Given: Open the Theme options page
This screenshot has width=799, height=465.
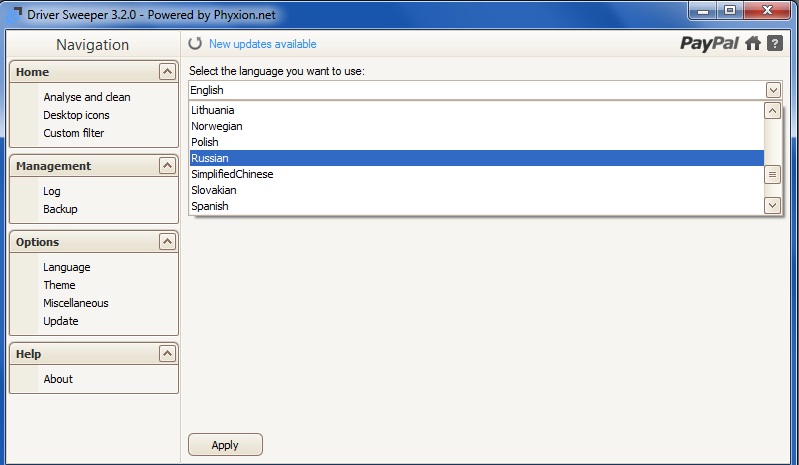Looking at the screenshot, I should (x=59, y=285).
